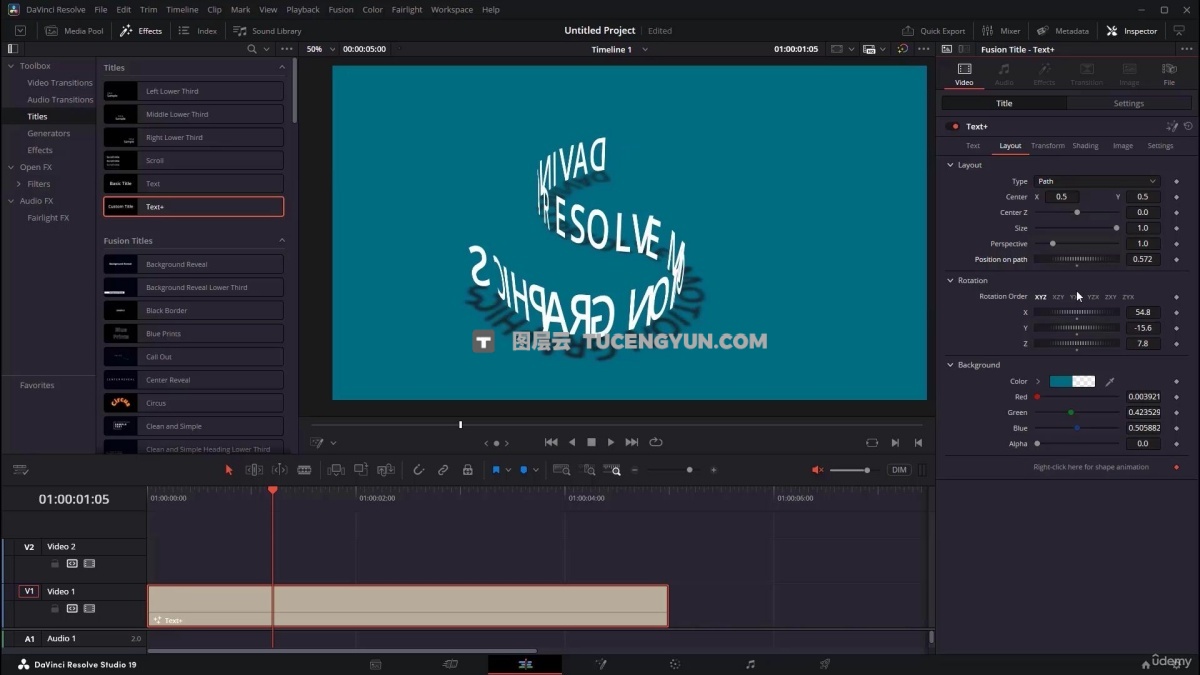Open the Metadata panel
1200x675 pixels.
(x=1063, y=31)
